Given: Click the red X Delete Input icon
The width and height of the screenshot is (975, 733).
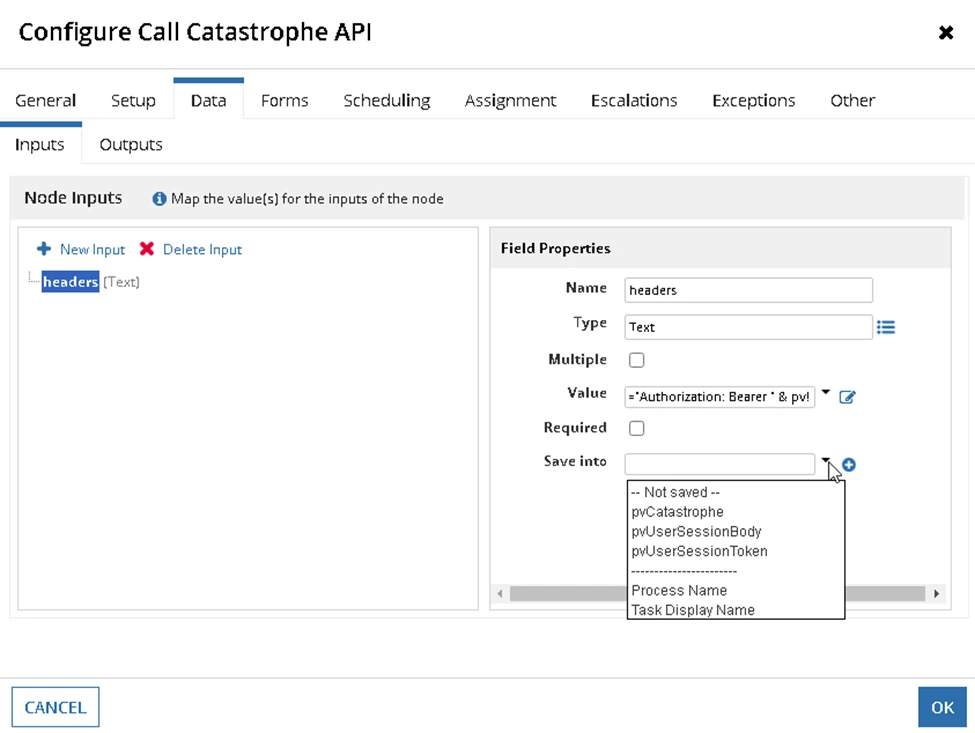Looking at the screenshot, I should tap(147, 249).
